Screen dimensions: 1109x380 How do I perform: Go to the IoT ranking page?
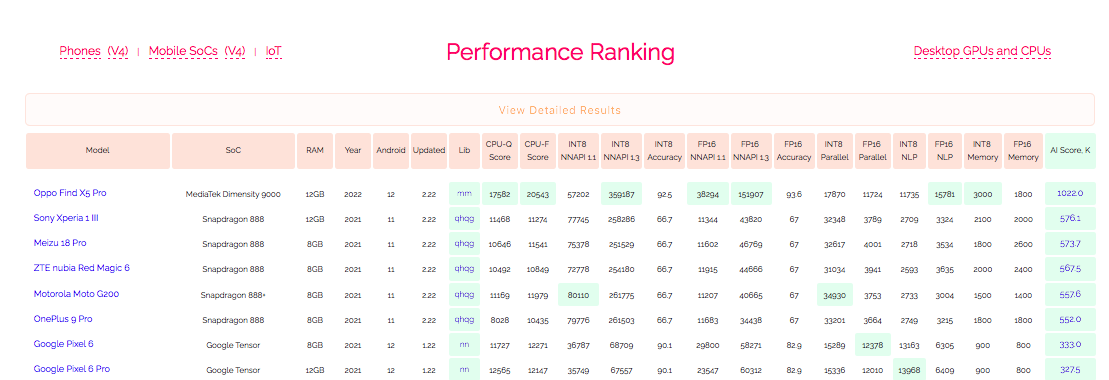pyautogui.click(x=274, y=52)
